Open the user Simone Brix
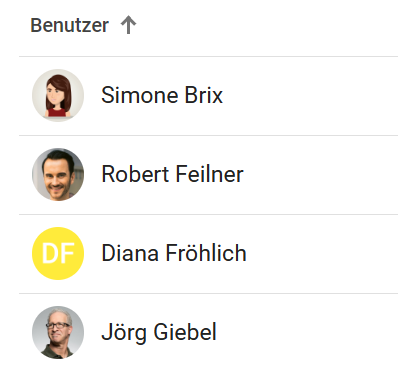Viewport: 398px width, 377px height. (x=162, y=95)
